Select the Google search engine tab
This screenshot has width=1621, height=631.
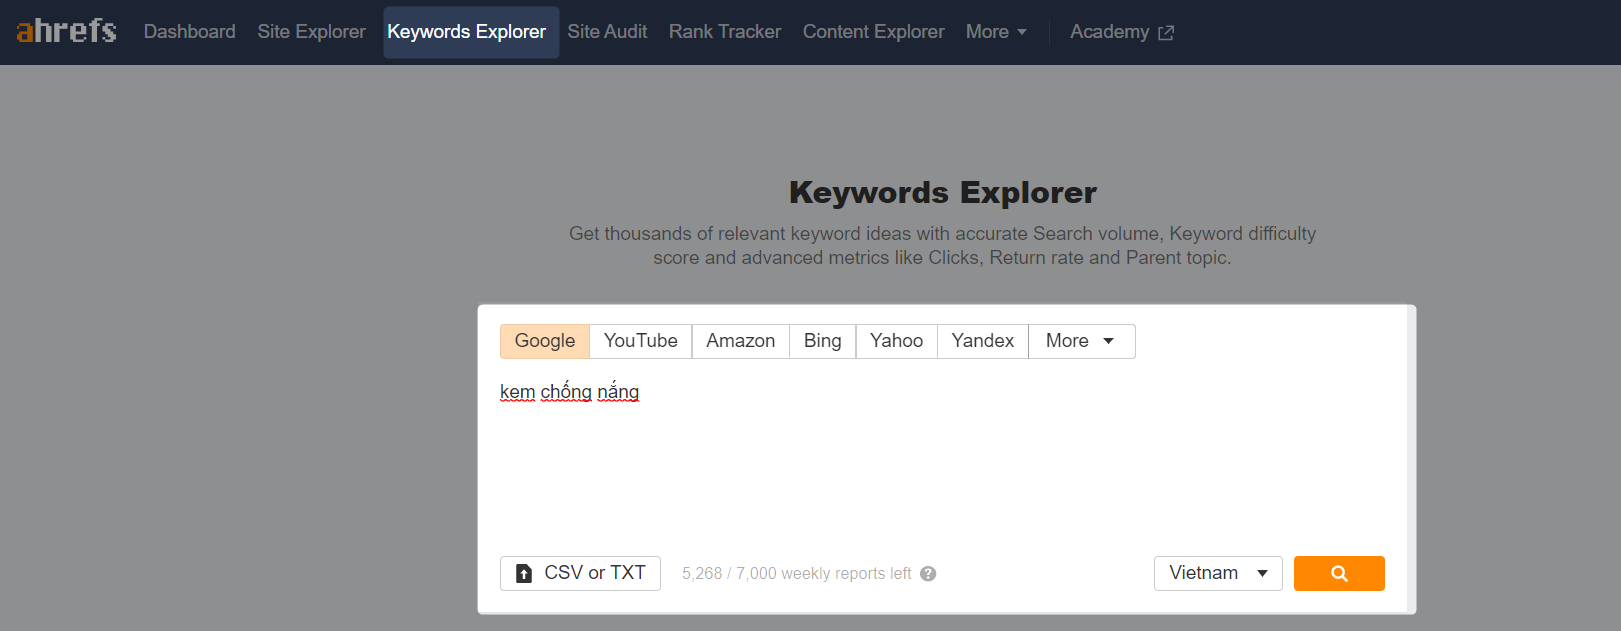(545, 341)
